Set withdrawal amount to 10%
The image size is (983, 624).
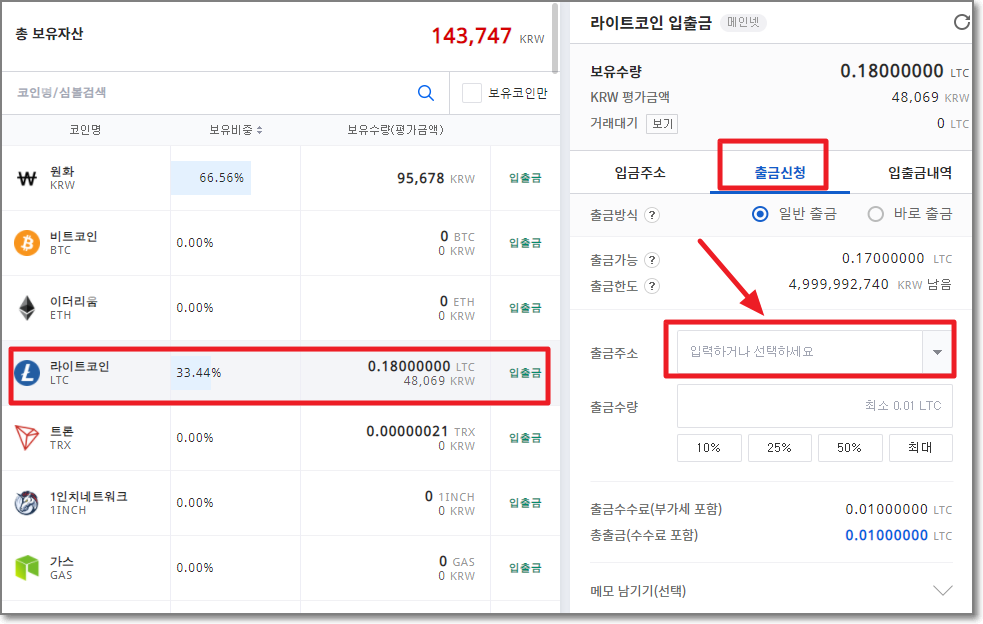point(709,448)
